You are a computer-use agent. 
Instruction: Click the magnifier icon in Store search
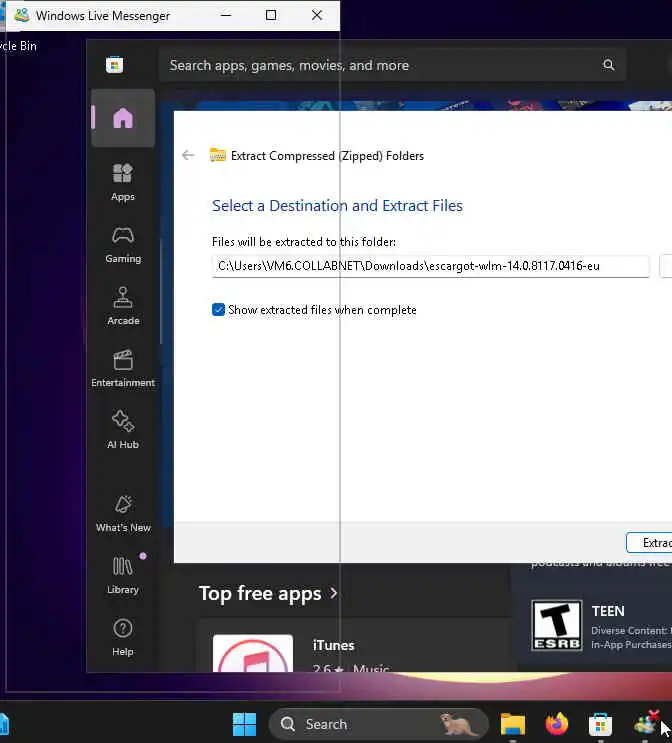click(x=608, y=65)
